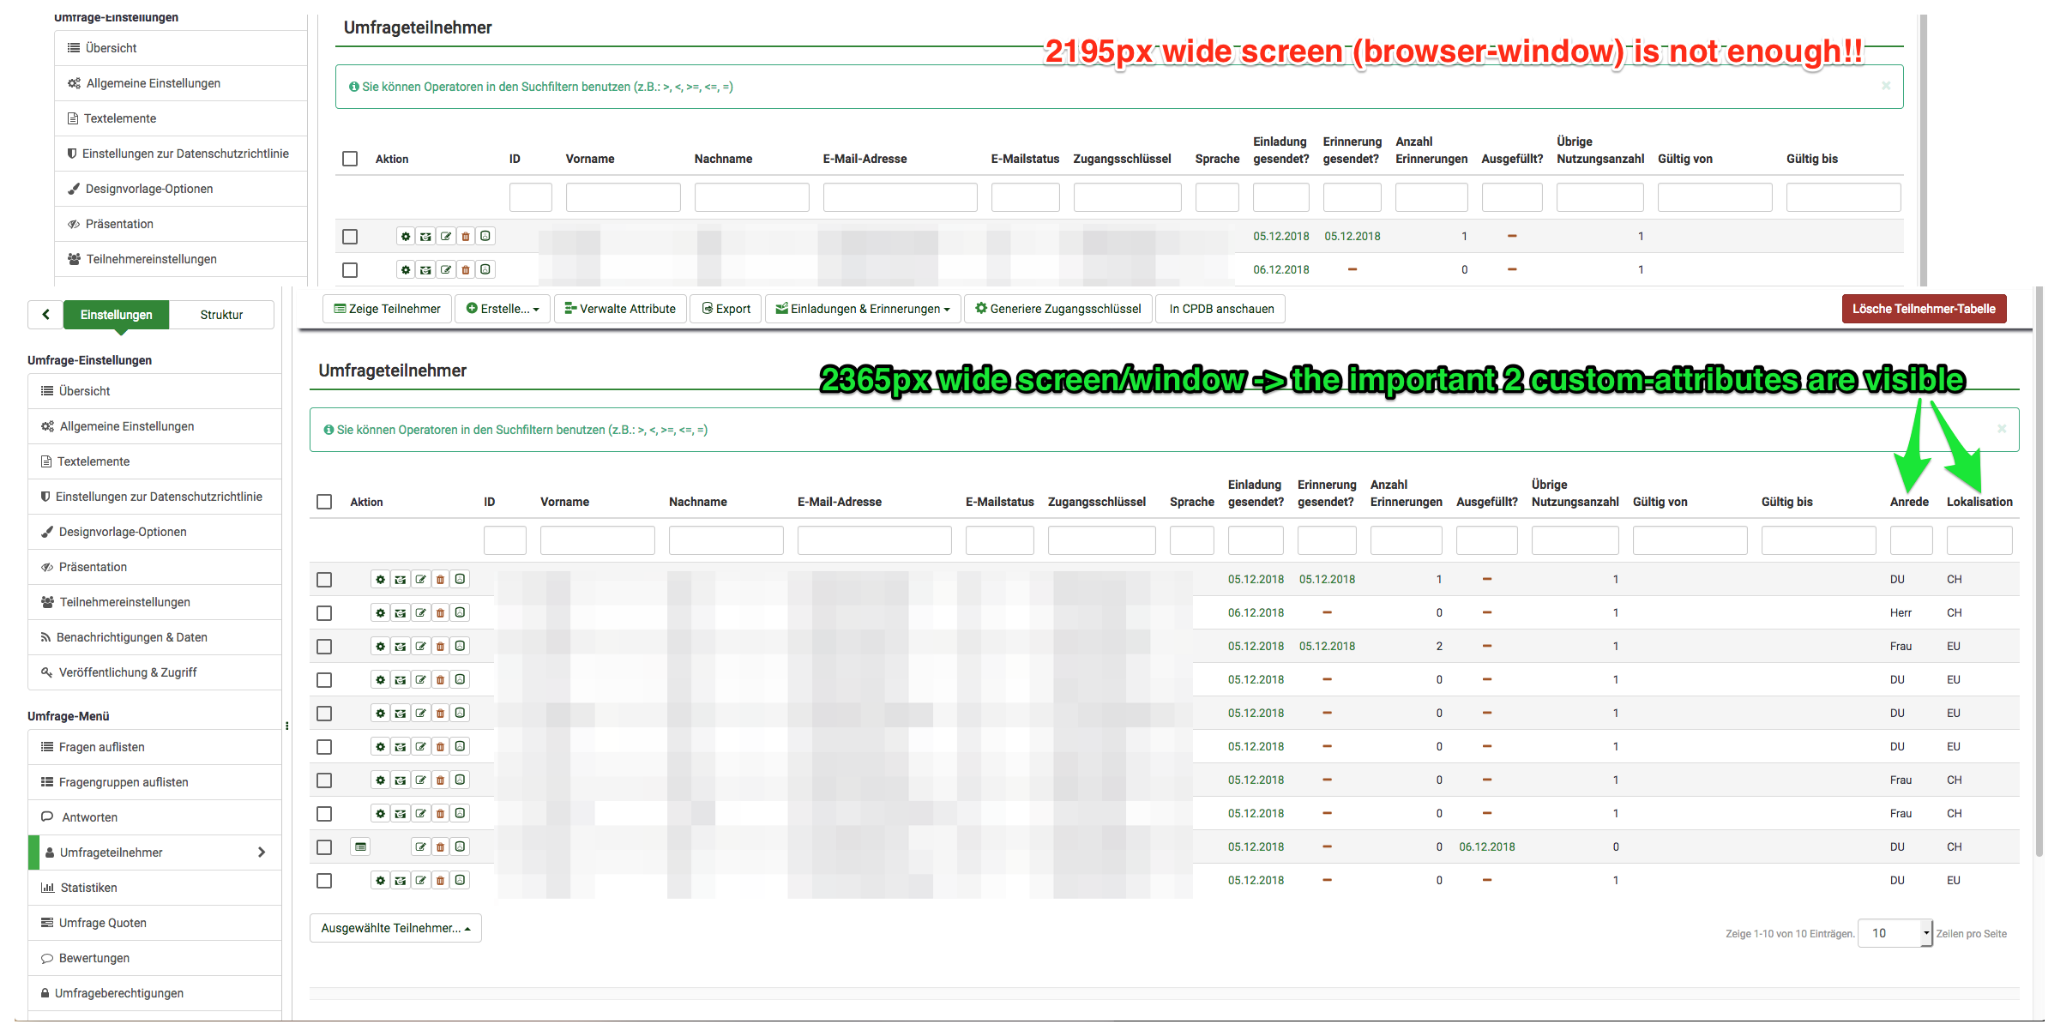
Task: Click gear icon in row with 2 reminders
Action: [x=380, y=646]
